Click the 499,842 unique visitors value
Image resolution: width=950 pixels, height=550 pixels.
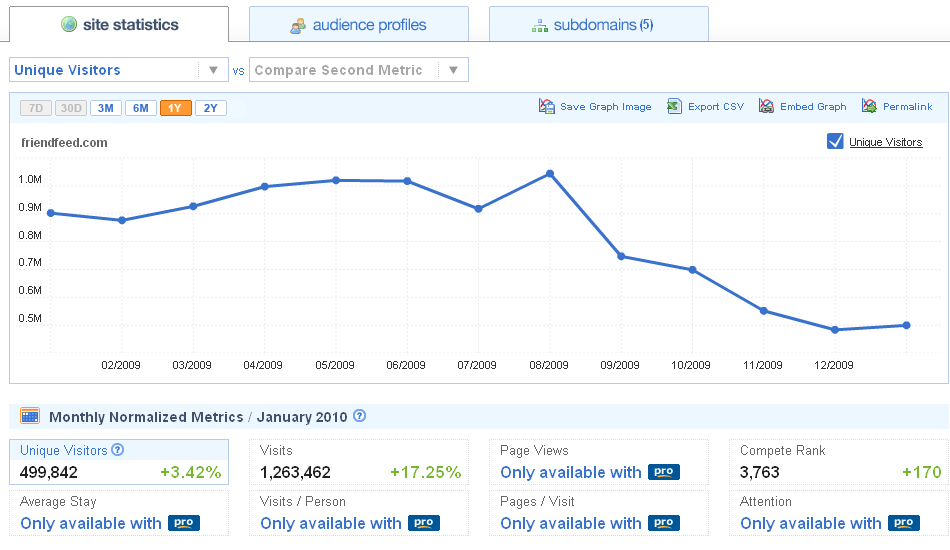tap(48, 472)
